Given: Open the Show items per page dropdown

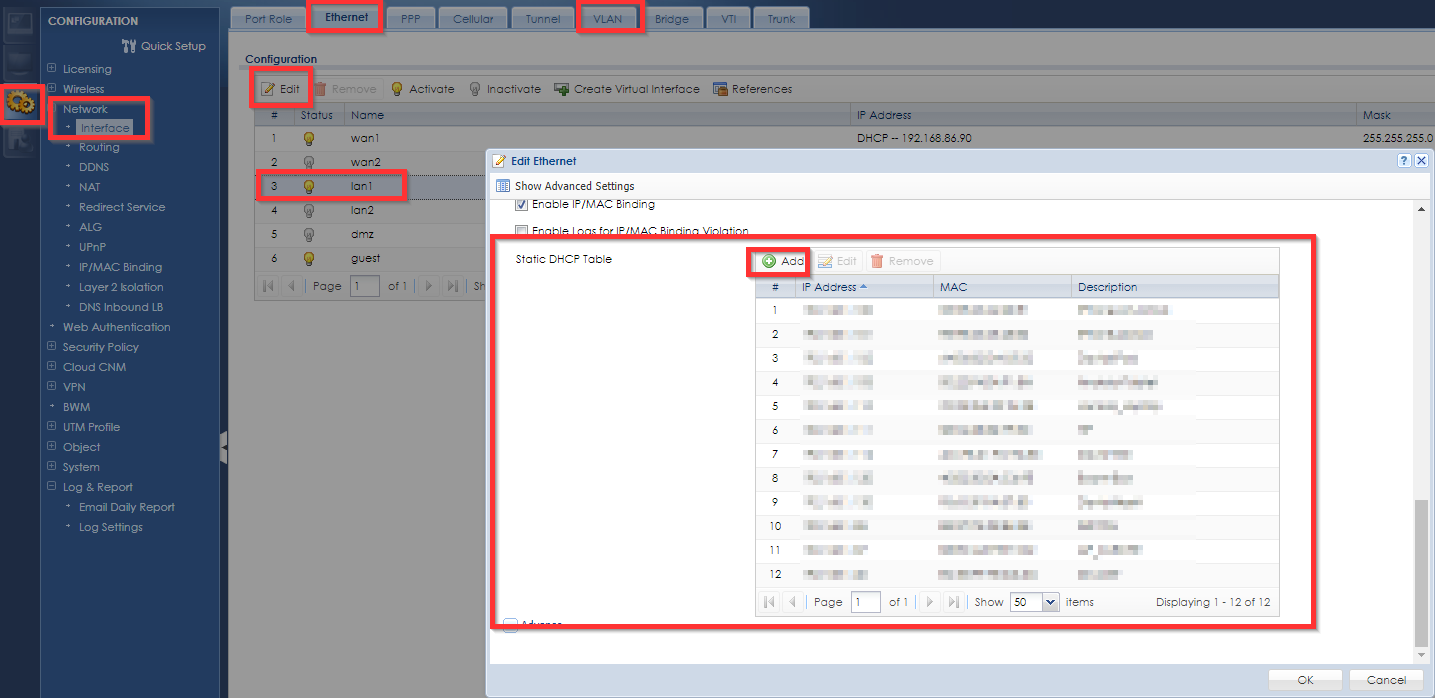Looking at the screenshot, I should (x=1050, y=602).
